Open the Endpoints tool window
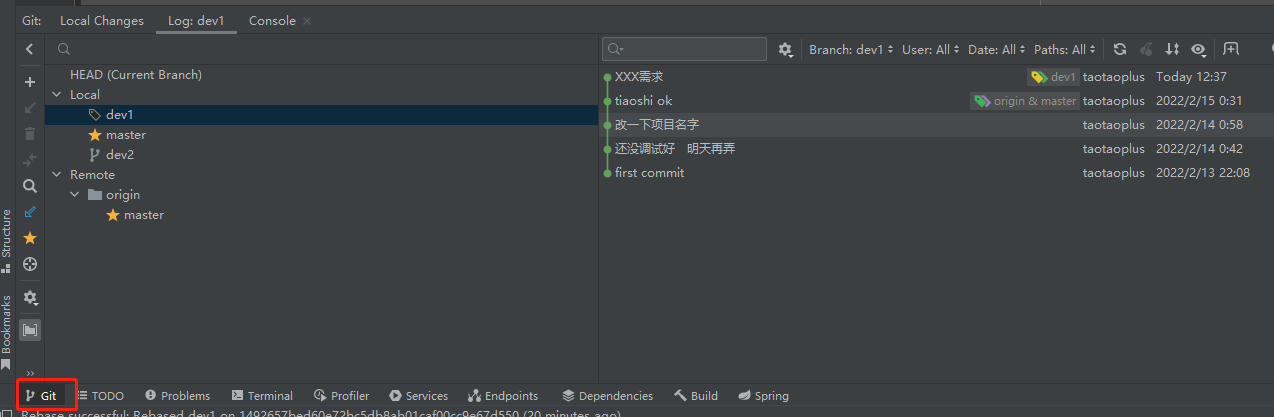The height and width of the screenshot is (417, 1274). pyautogui.click(x=503, y=396)
